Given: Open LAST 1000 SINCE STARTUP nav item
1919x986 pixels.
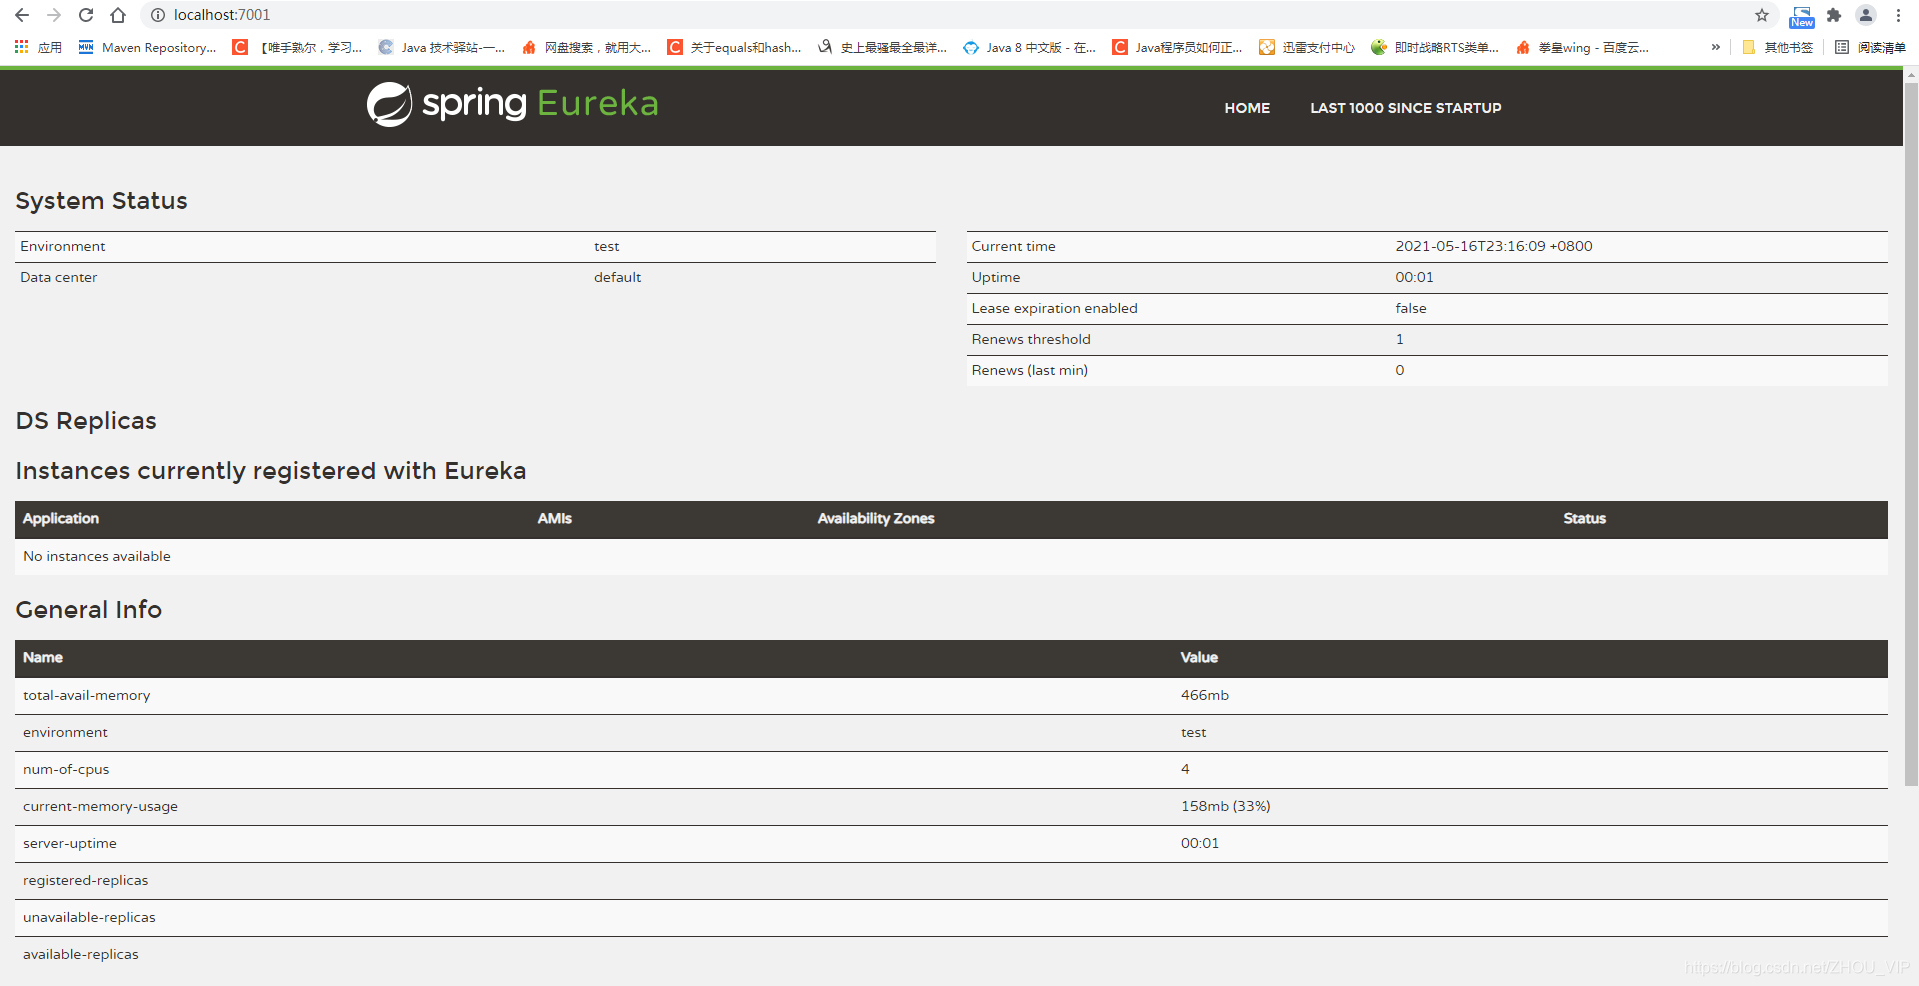Looking at the screenshot, I should tap(1406, 108).
